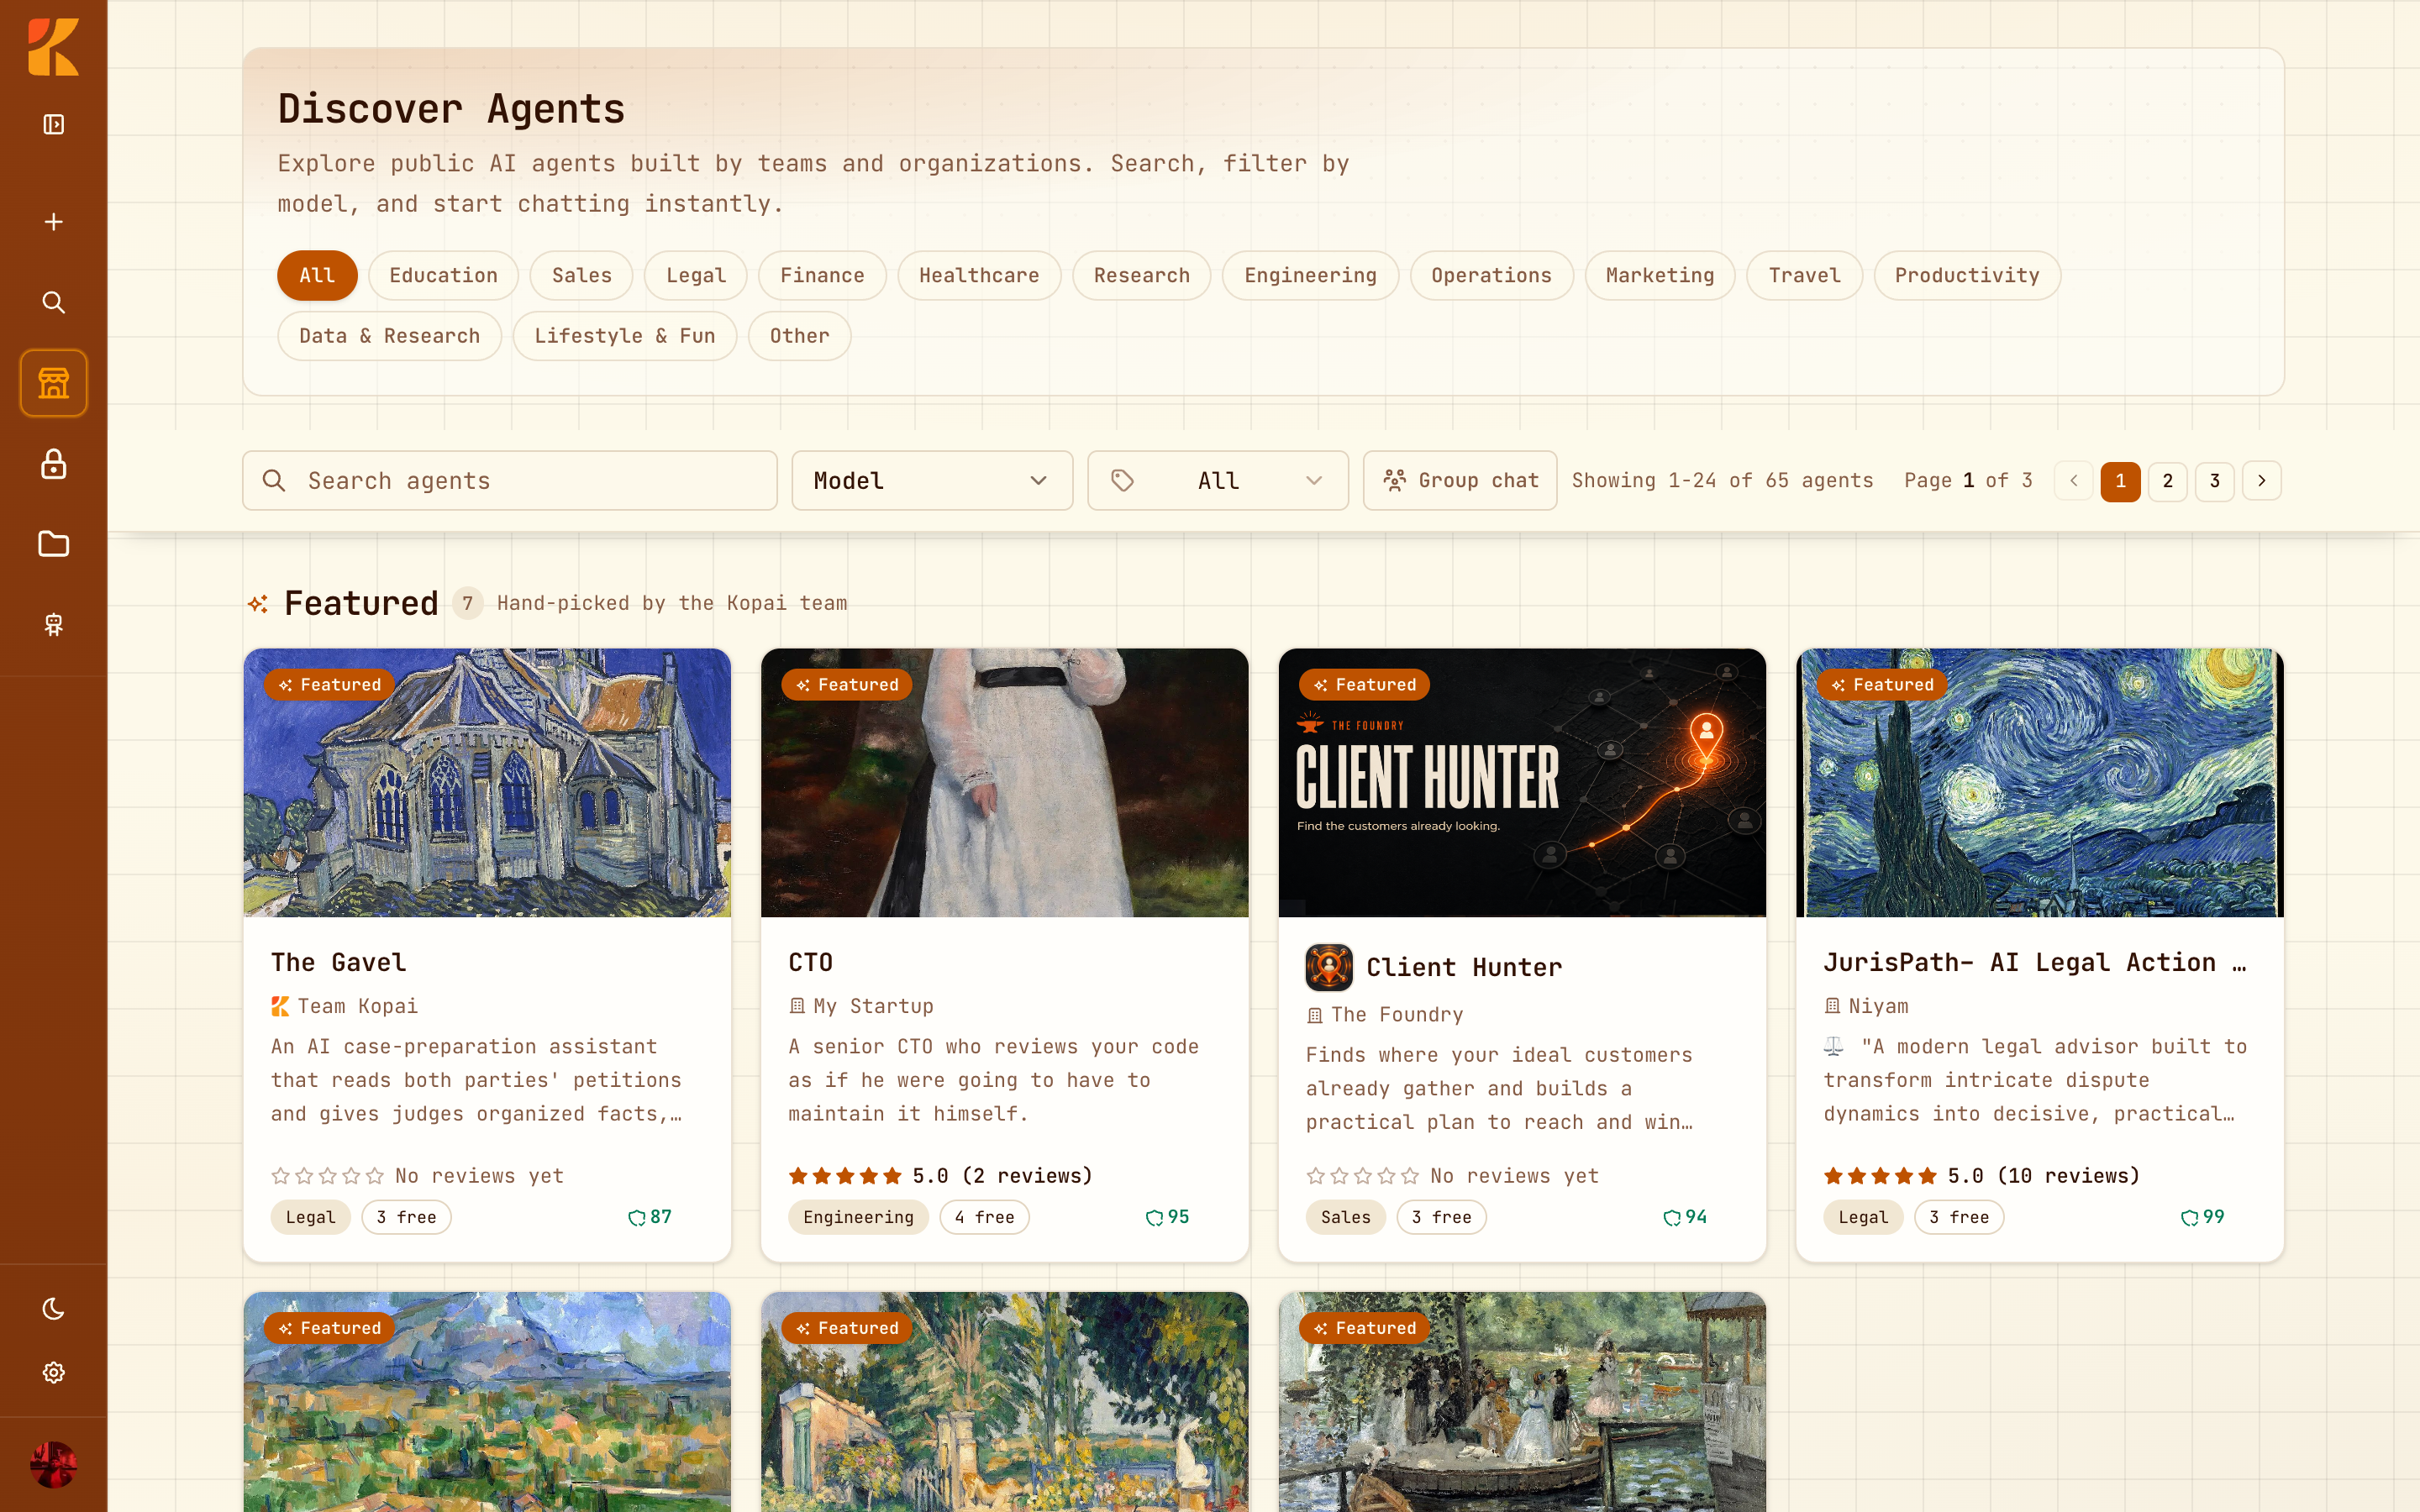Viewport: 2420px width, 1512px height.
Task: Select the Marketing category chip
Action: 1660,276
